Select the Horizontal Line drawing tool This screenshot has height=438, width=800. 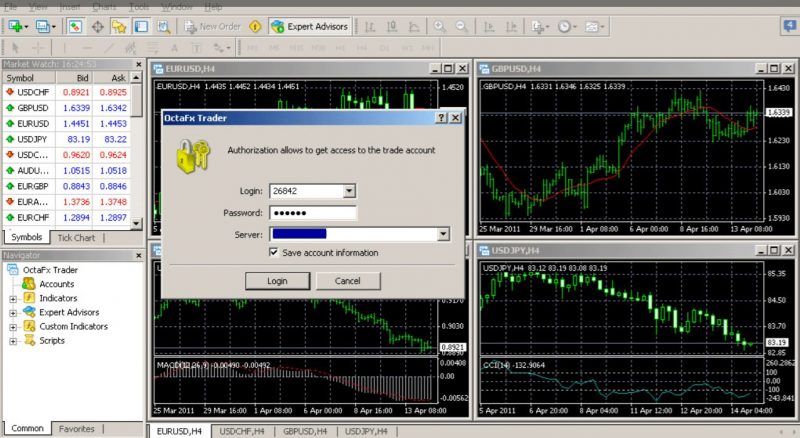coord(87,48)
